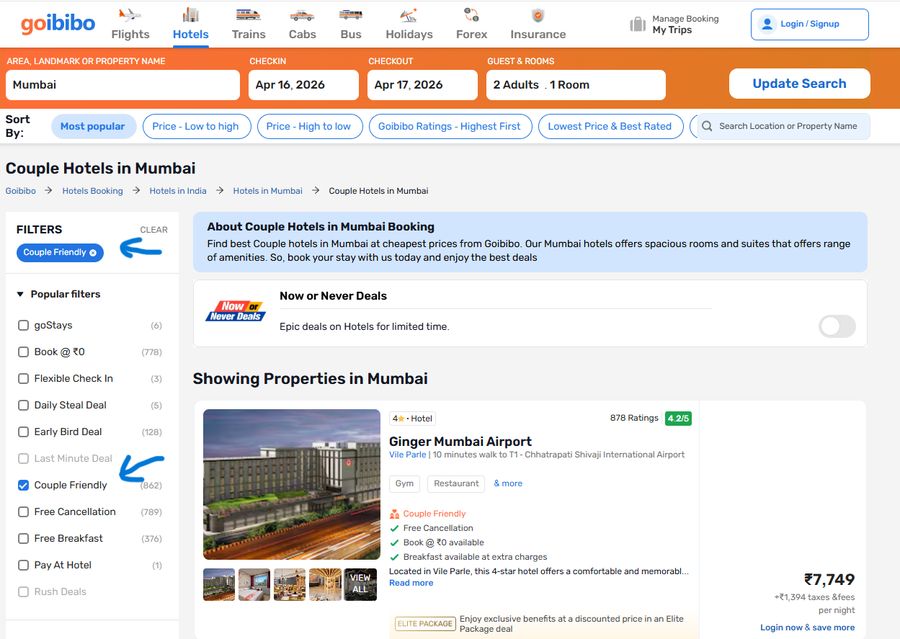Screen dimensions: 900x639
Task: Uncheck the Couple Friendly filter checkbox
Action: [24, 485]
